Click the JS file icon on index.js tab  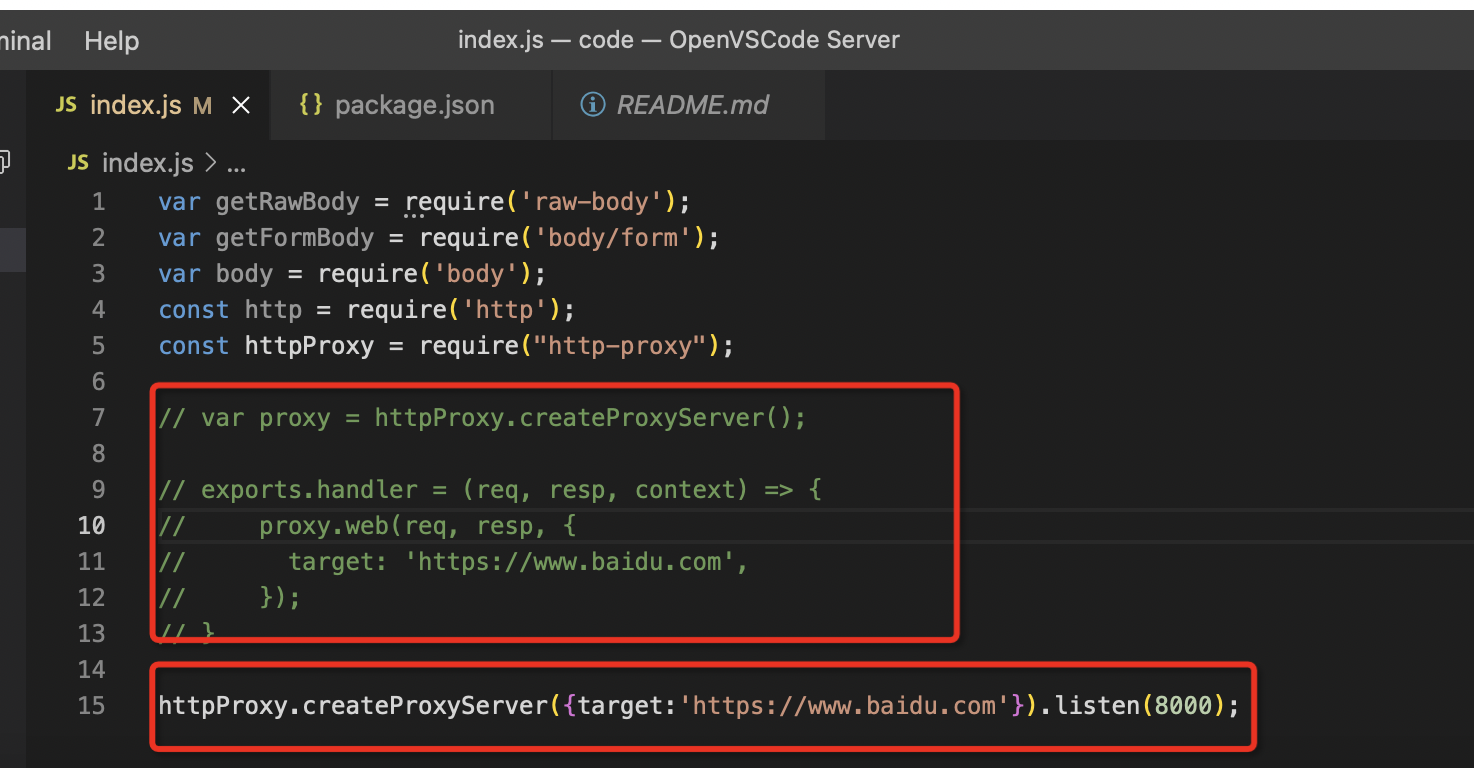coord(66,105)
